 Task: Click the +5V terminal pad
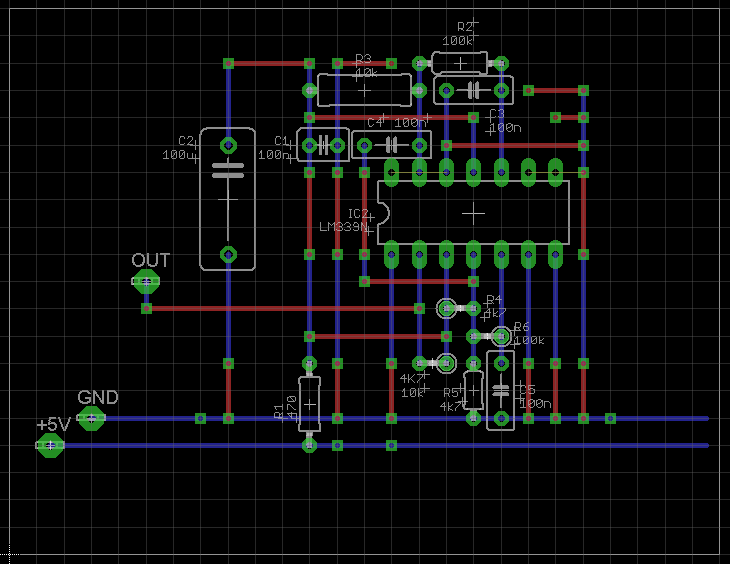point(50,445)
